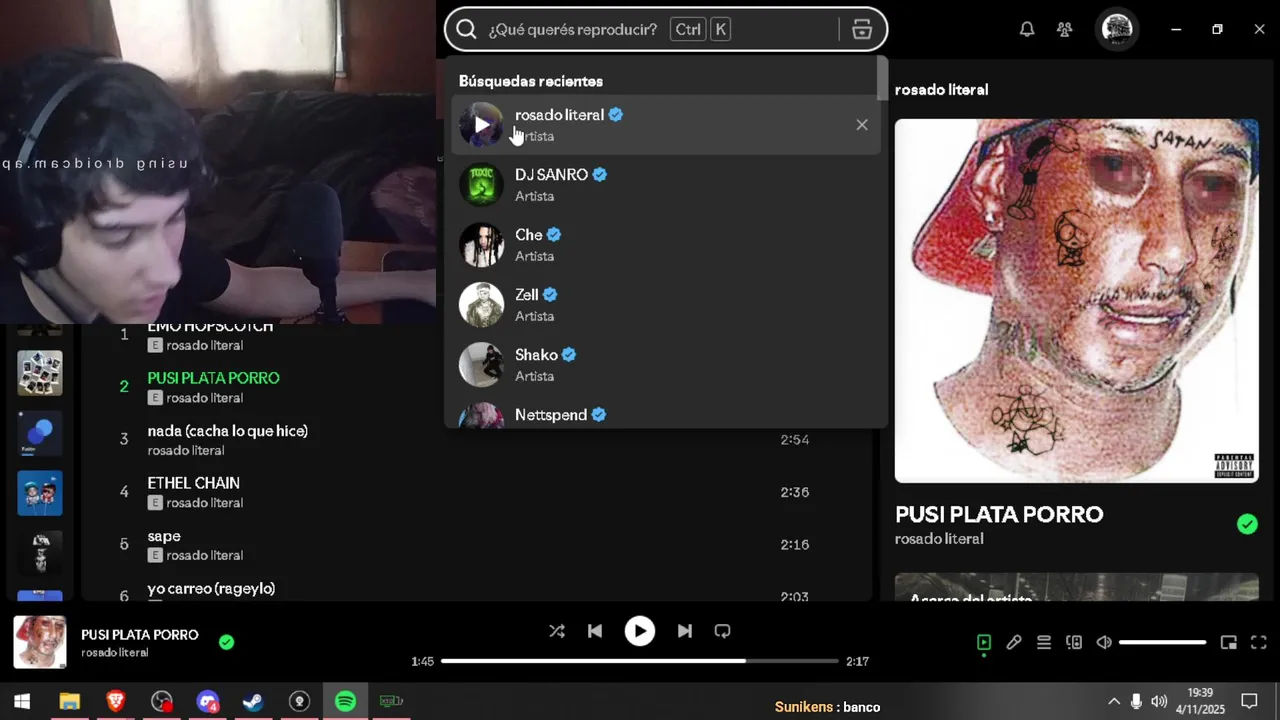
Task: Open Windows notification center icon
Action: coord(1249,701)
